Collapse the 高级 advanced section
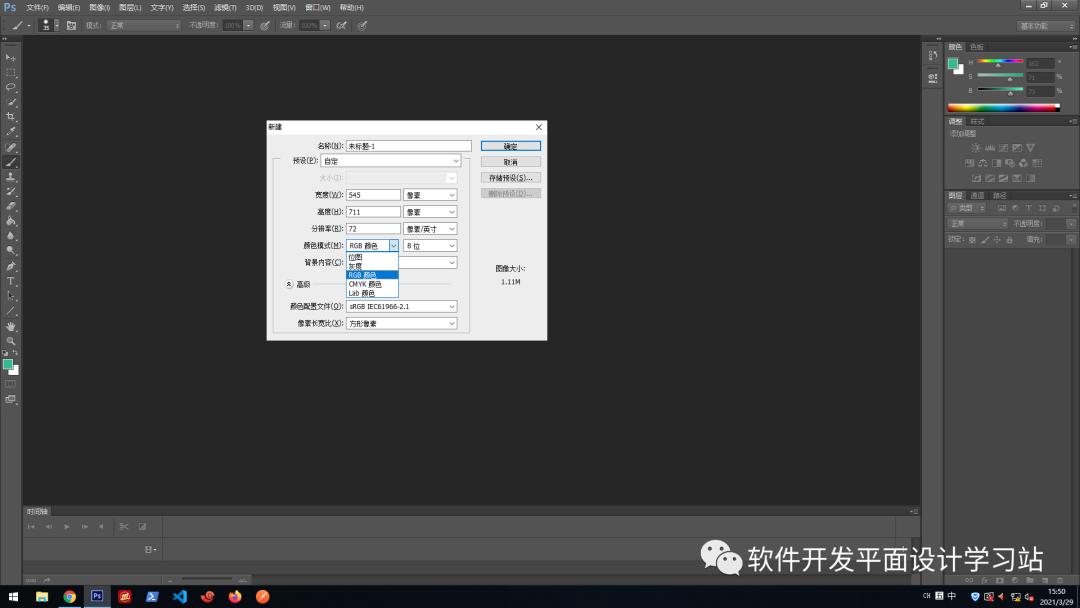Screen dimensions: 1080x608 (289, 283)
